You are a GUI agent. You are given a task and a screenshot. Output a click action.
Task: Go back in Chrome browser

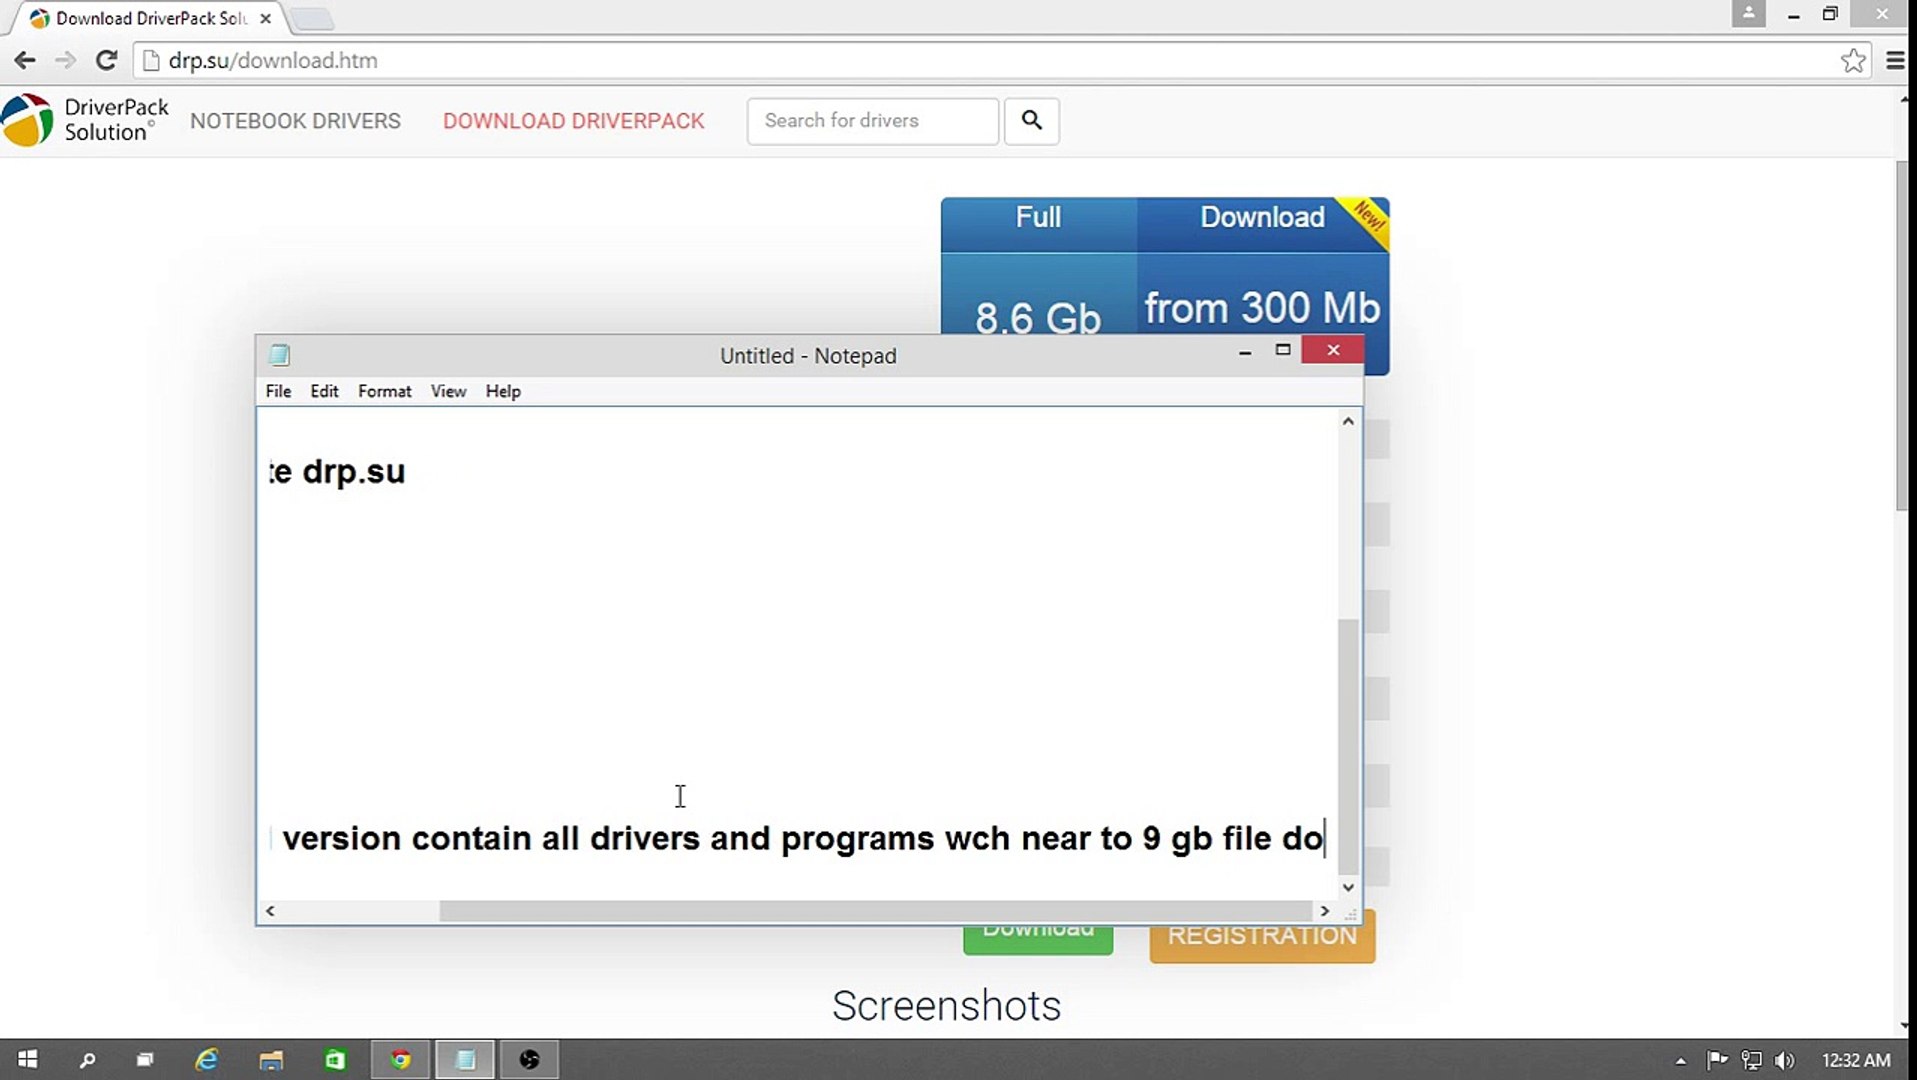[x=25, y=60]
